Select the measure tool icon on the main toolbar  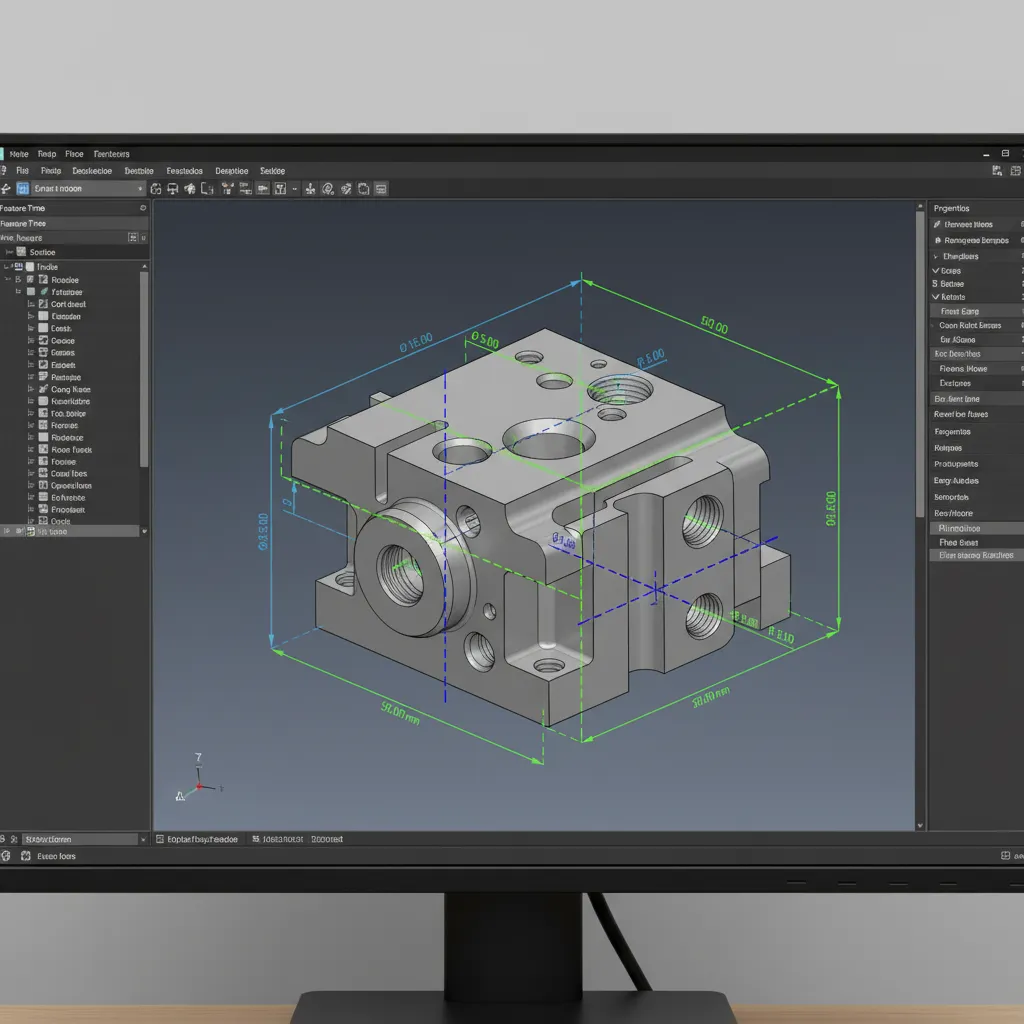pos(327,189)
